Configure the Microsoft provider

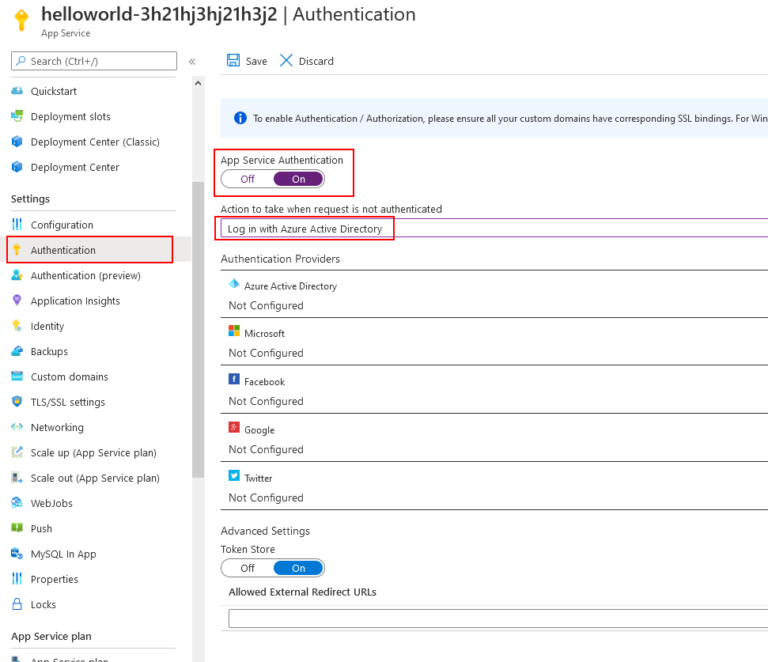[494, 342]
